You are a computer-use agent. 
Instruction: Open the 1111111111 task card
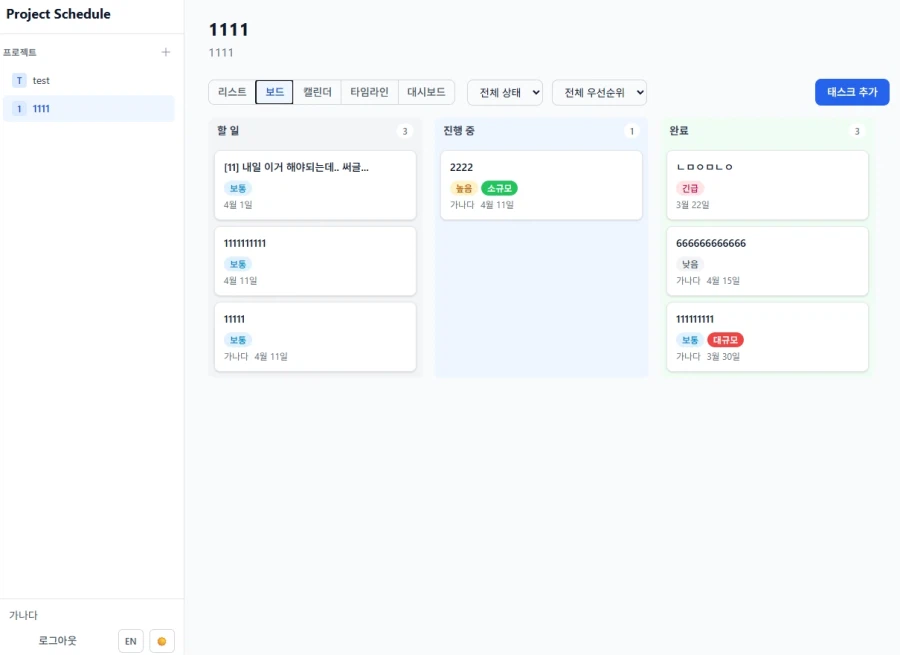(315, 261)
